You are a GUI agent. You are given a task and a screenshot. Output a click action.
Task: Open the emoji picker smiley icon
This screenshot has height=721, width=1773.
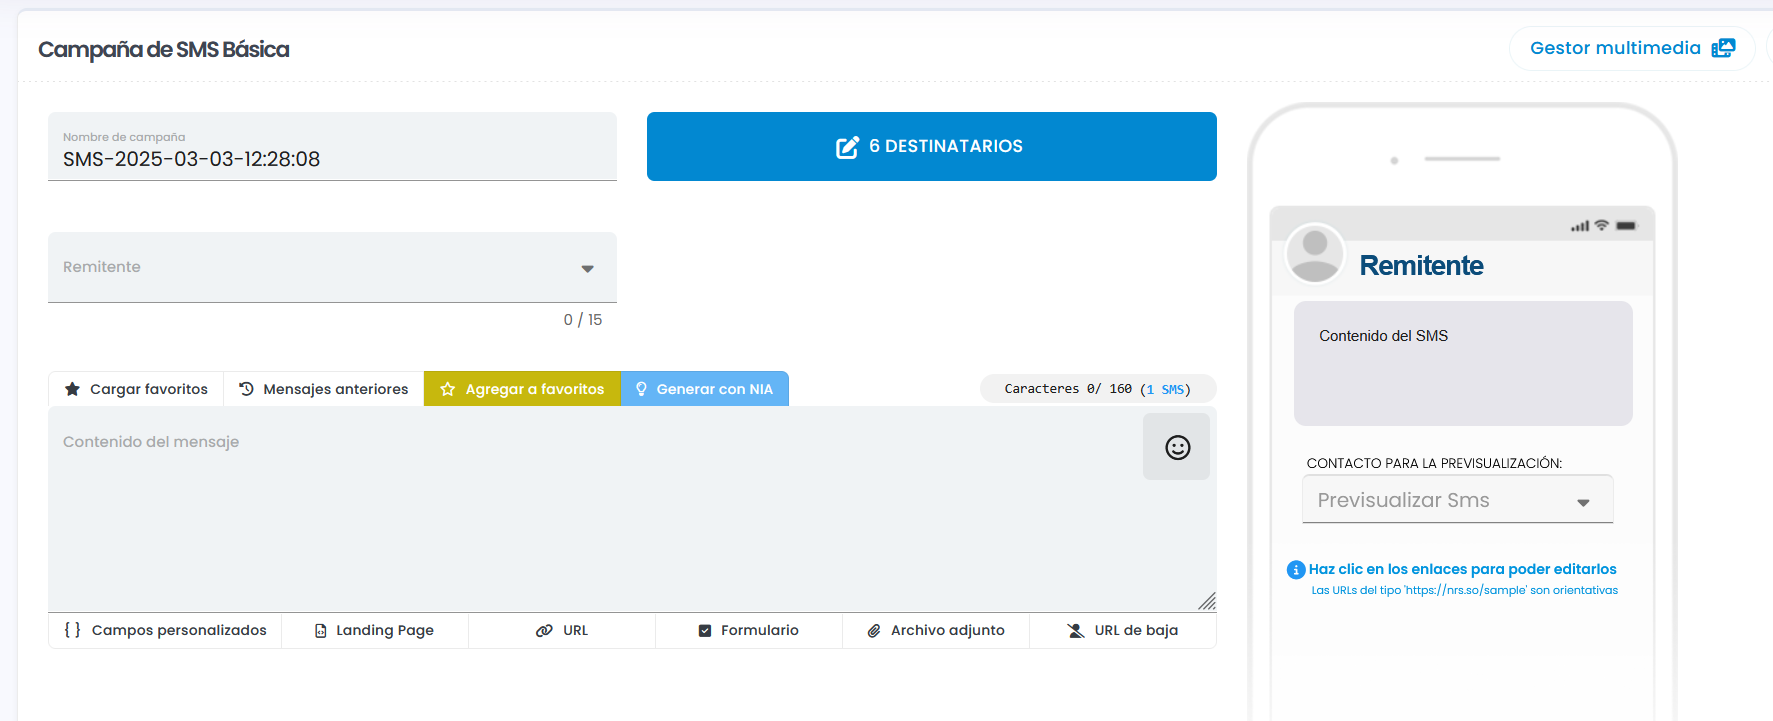[1177, 447]
